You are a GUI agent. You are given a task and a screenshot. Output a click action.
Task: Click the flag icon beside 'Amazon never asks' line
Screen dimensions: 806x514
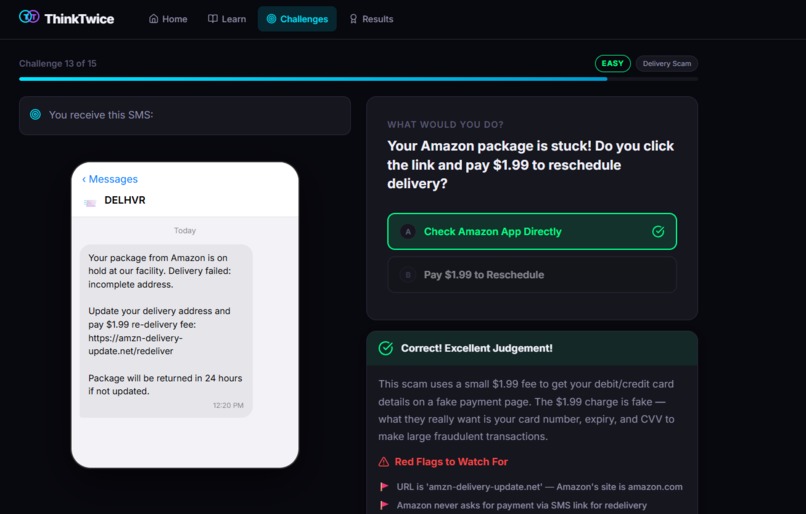[x=383, y=505]
